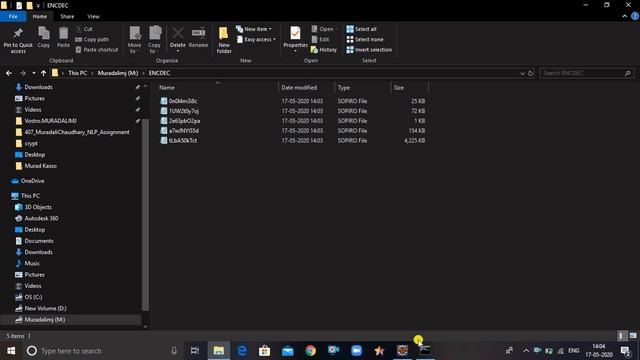Open Downloads in Quick access

(38, 87)
